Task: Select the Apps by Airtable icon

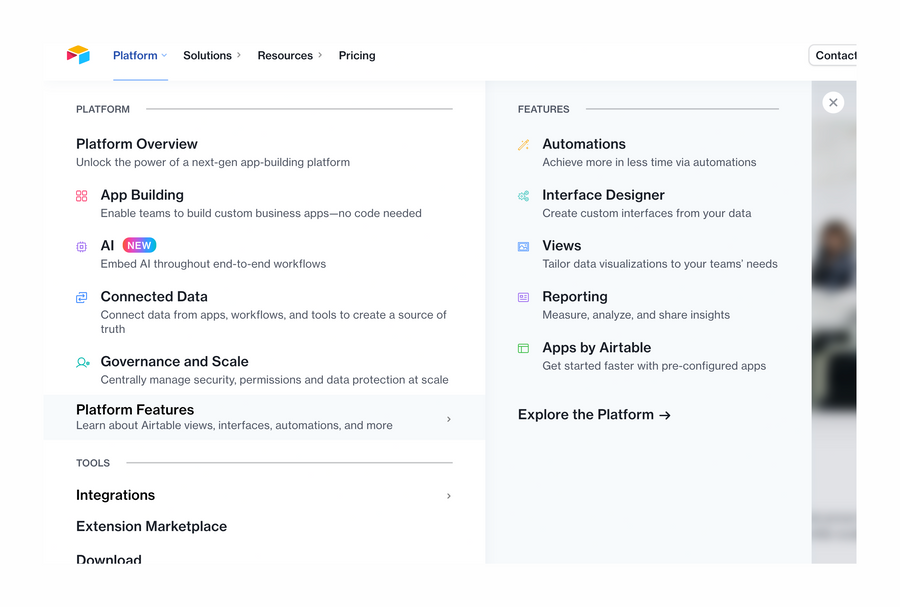Action: click(524, 348)
